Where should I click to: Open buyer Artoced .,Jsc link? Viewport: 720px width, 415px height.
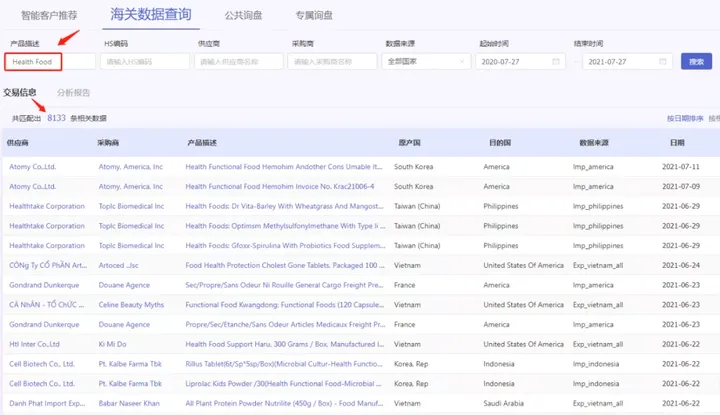pos(118,265)
